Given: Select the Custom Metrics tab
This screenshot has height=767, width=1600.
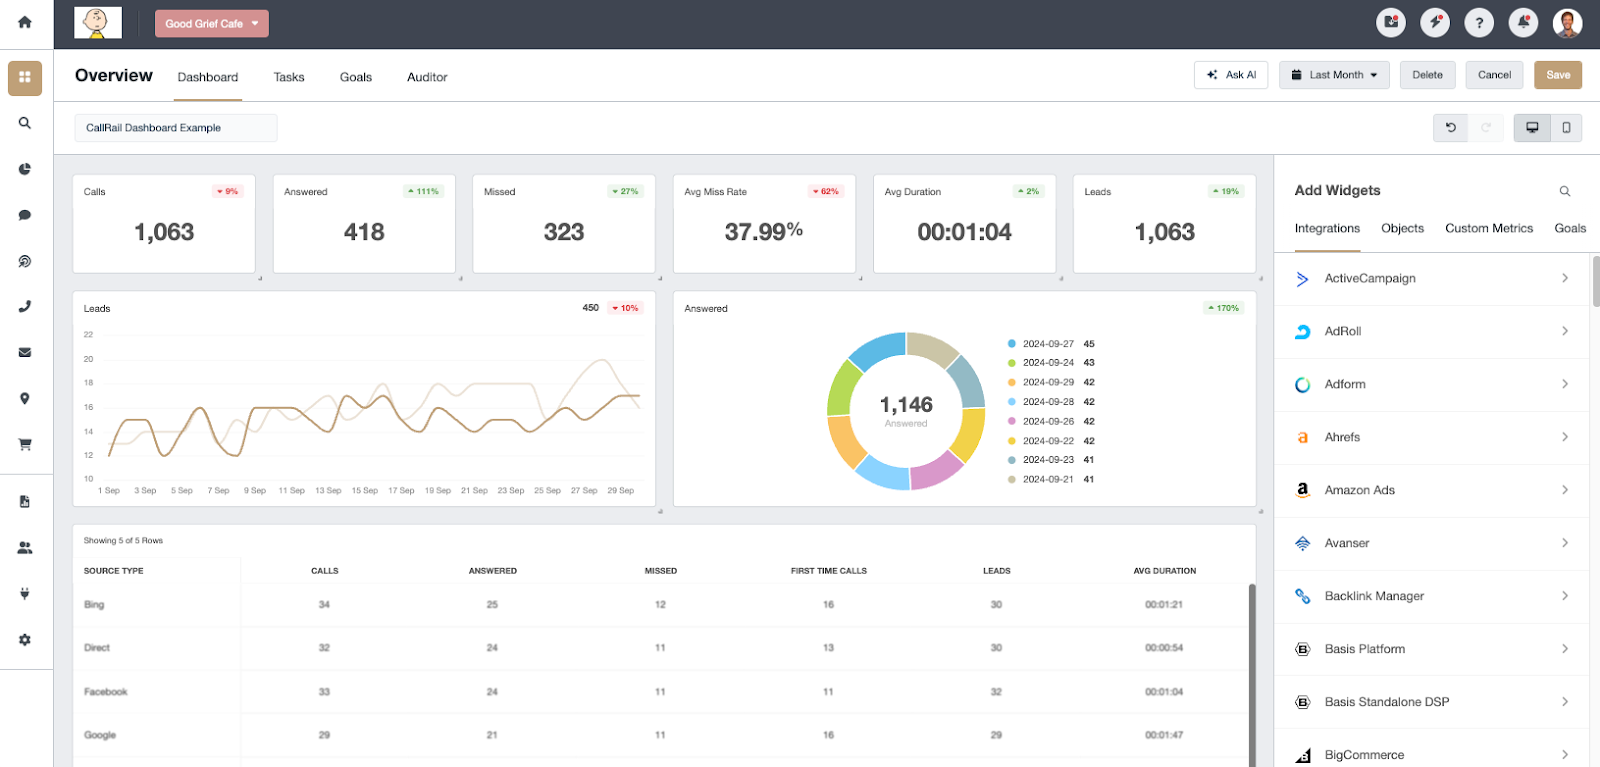Looking at the screenshot, I should [1488, 228].
